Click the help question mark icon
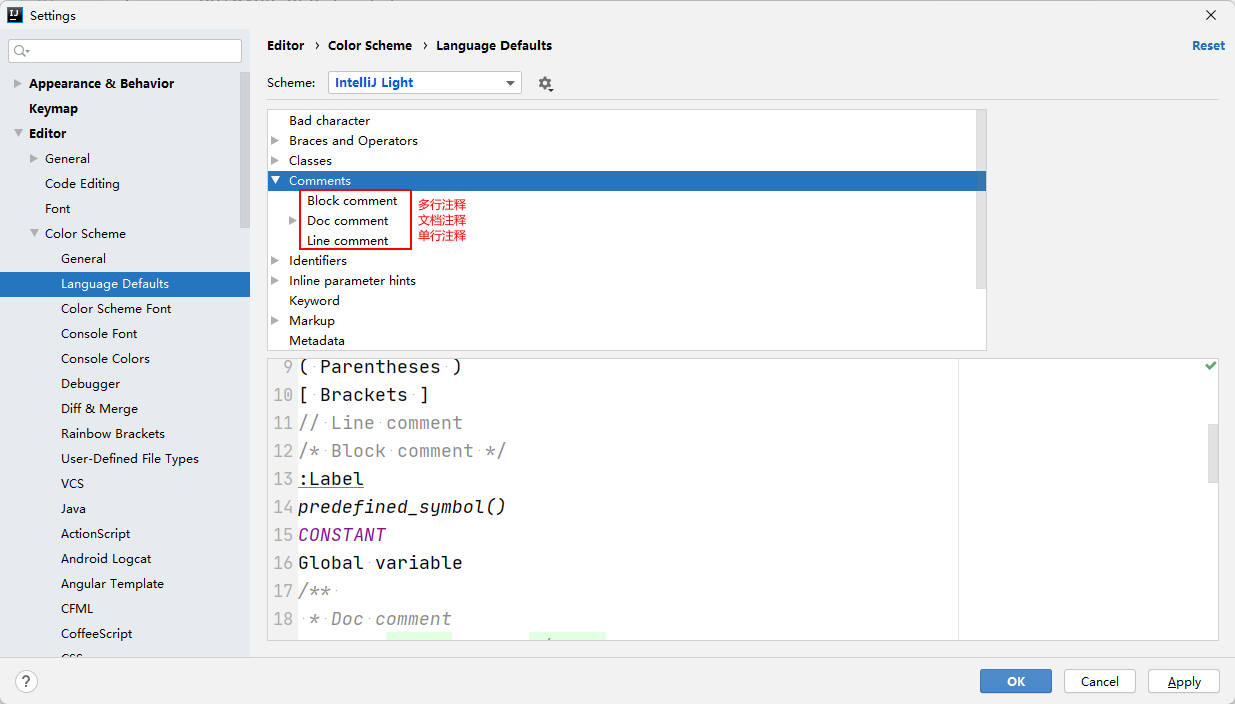This screenshot has width=1235, height=704. click(x=26, y=682)
